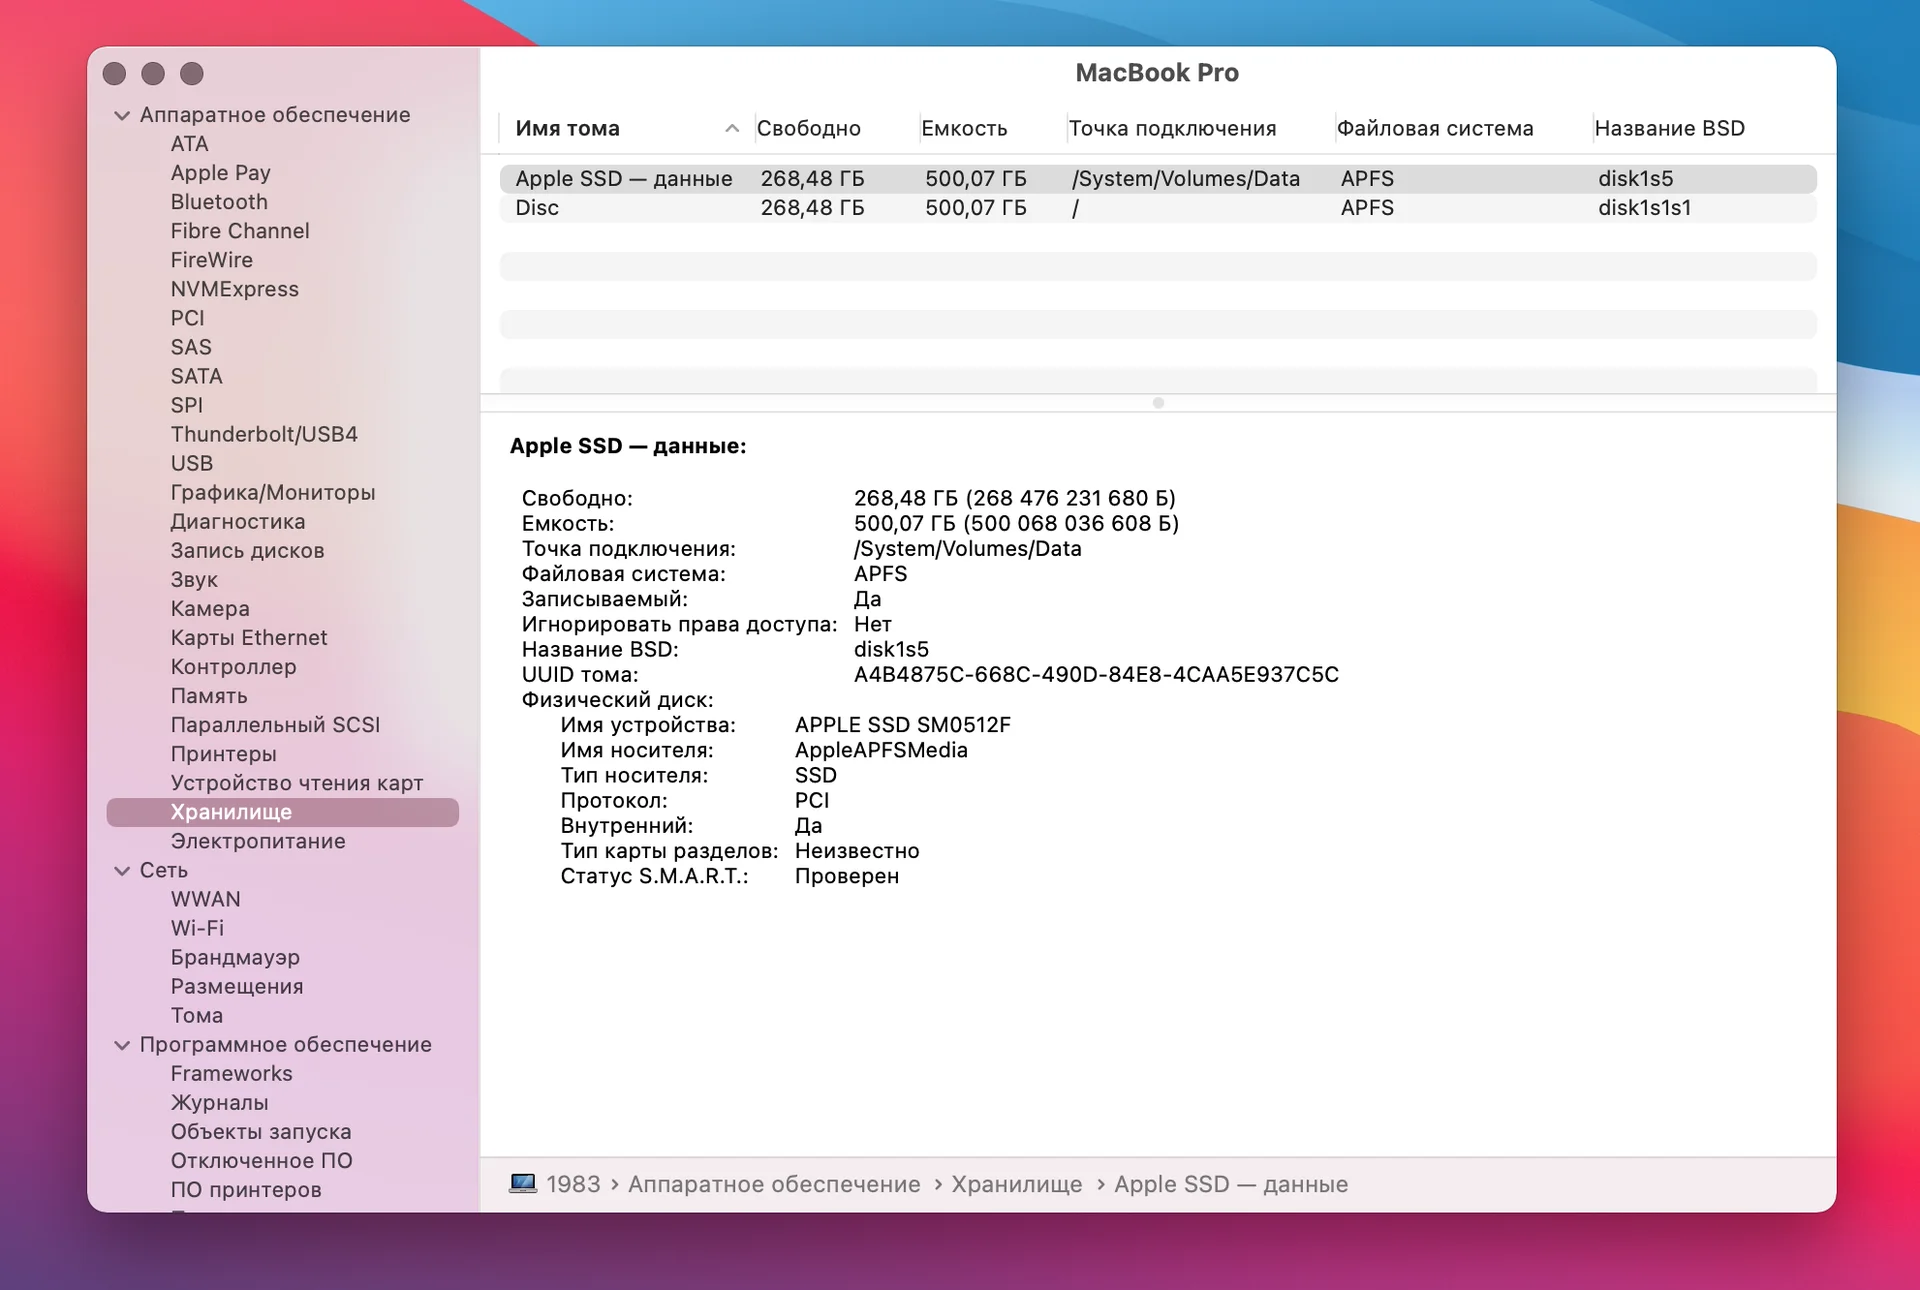Image resolution: width=1920 pixels, height=1290 pixels.
Task: Open Объекты запуска entry
Action: click(261, 1131)
